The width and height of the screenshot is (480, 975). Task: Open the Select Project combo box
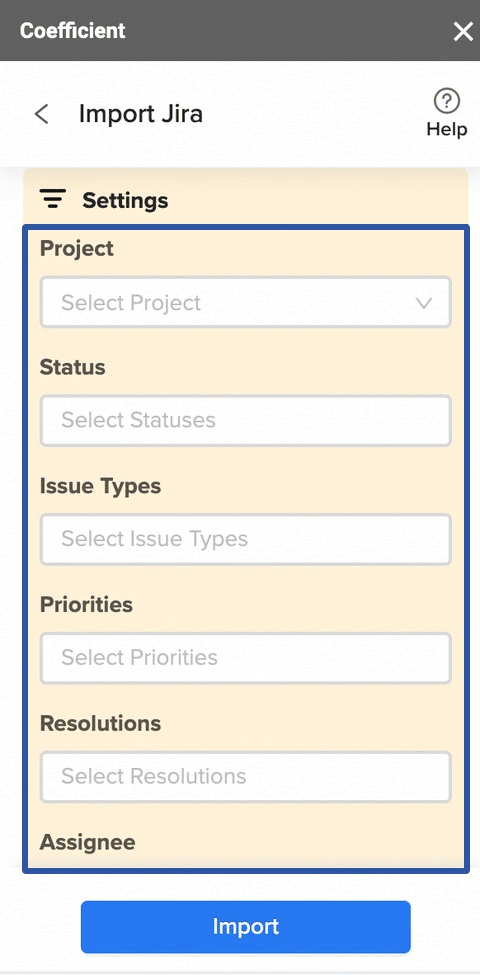tap(246, 302)
